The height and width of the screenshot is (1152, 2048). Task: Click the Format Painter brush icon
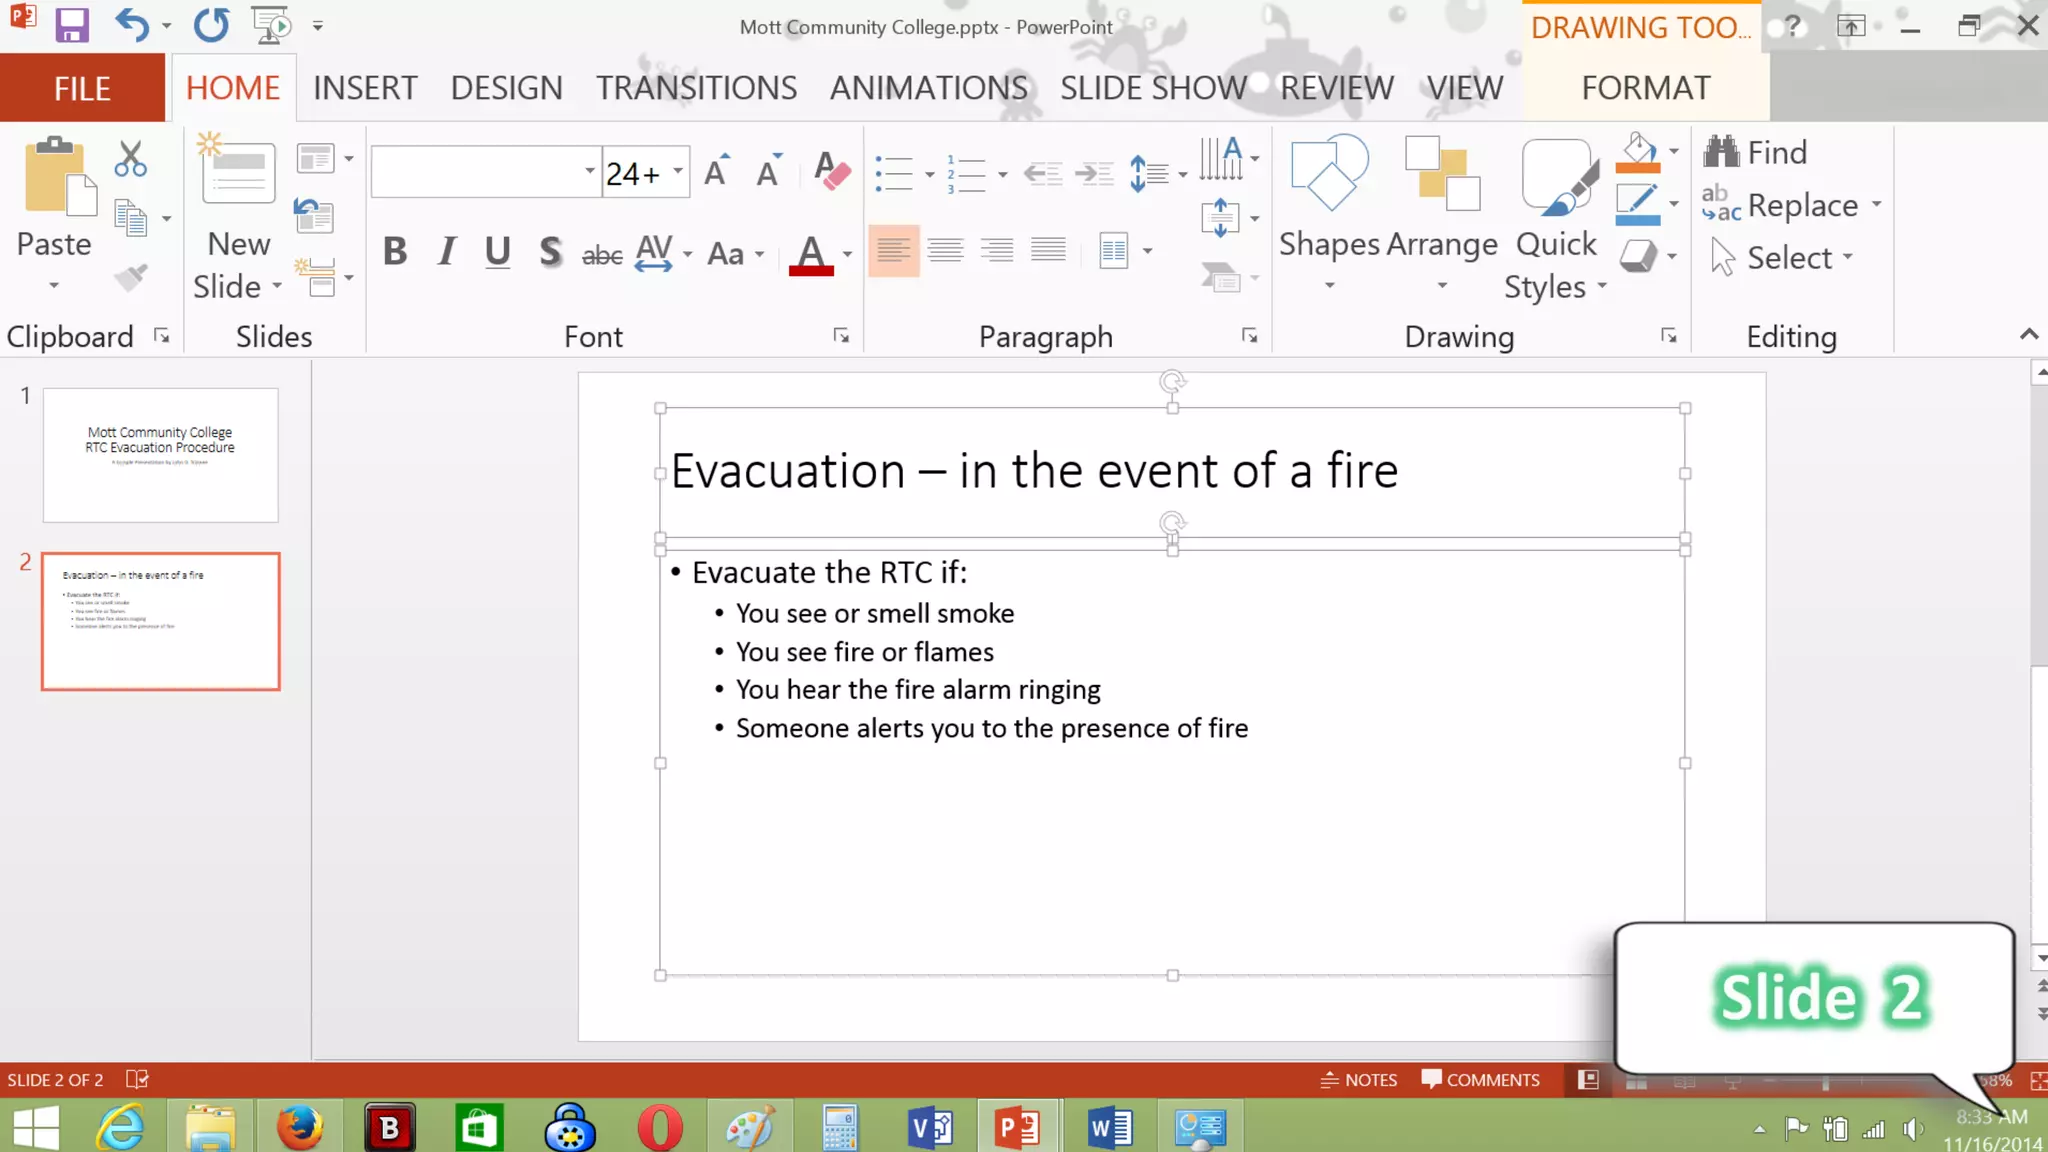(131, 277)
